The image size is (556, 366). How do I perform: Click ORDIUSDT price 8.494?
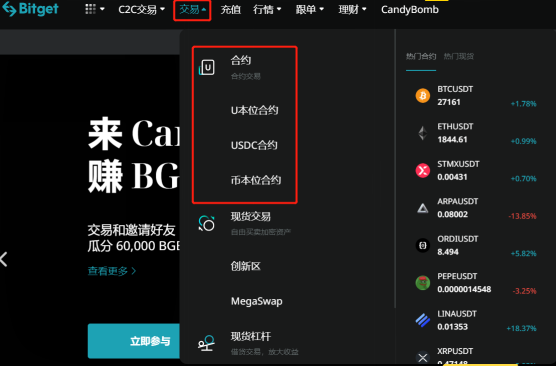coord(448,252)
